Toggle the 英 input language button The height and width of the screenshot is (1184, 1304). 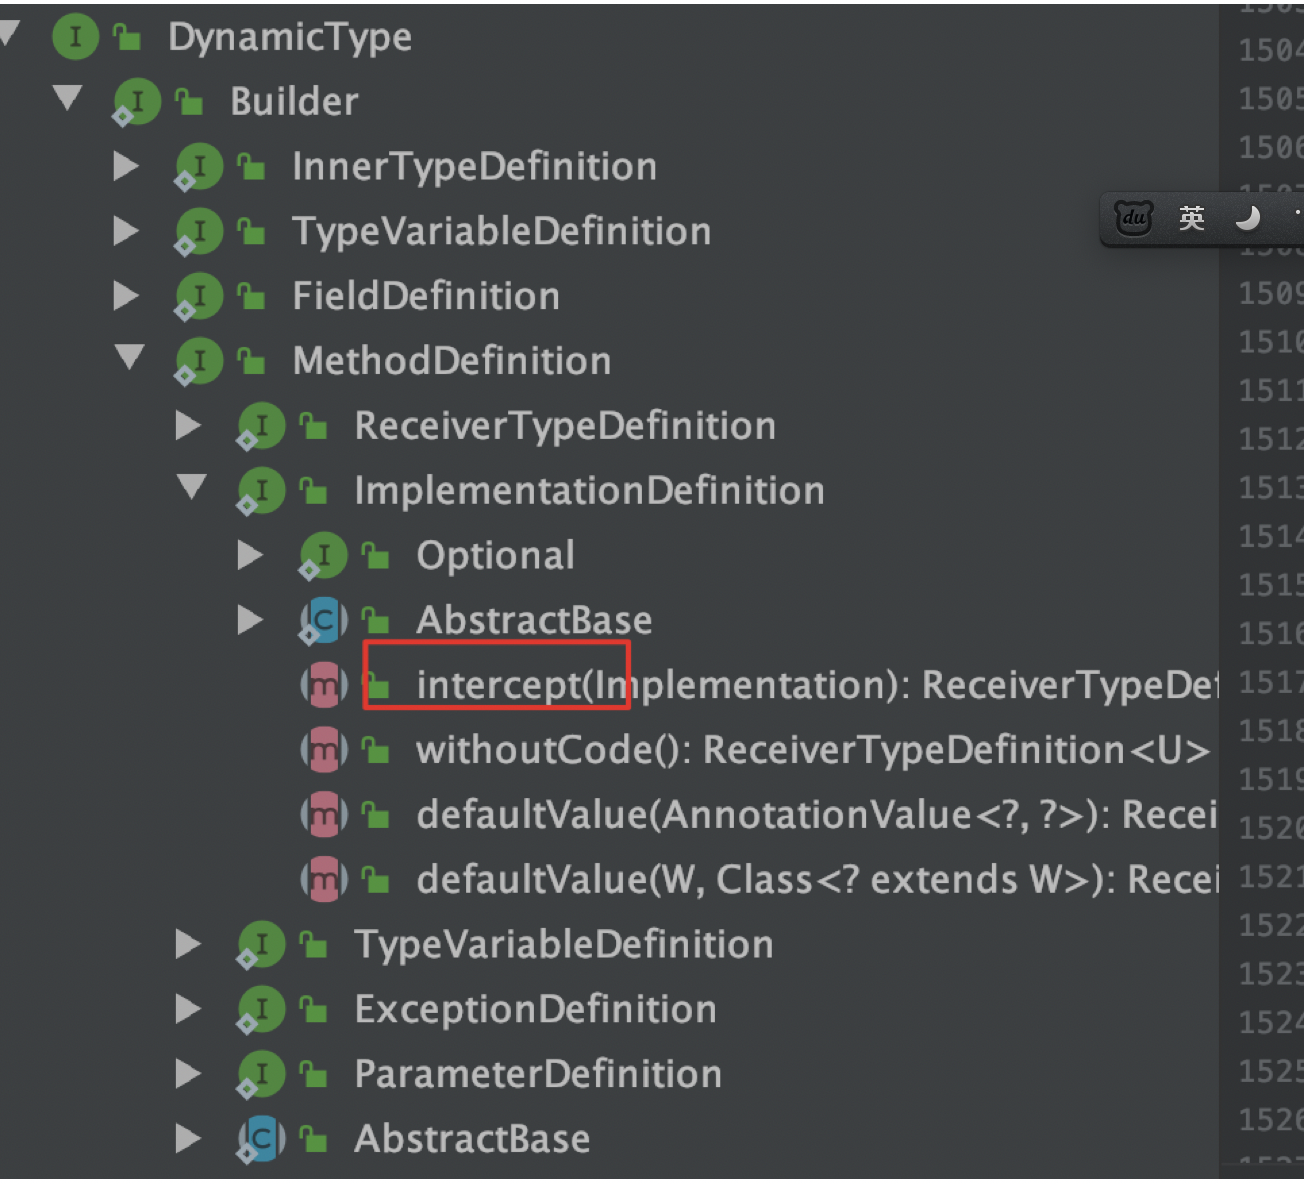[x=1191, y=218]
